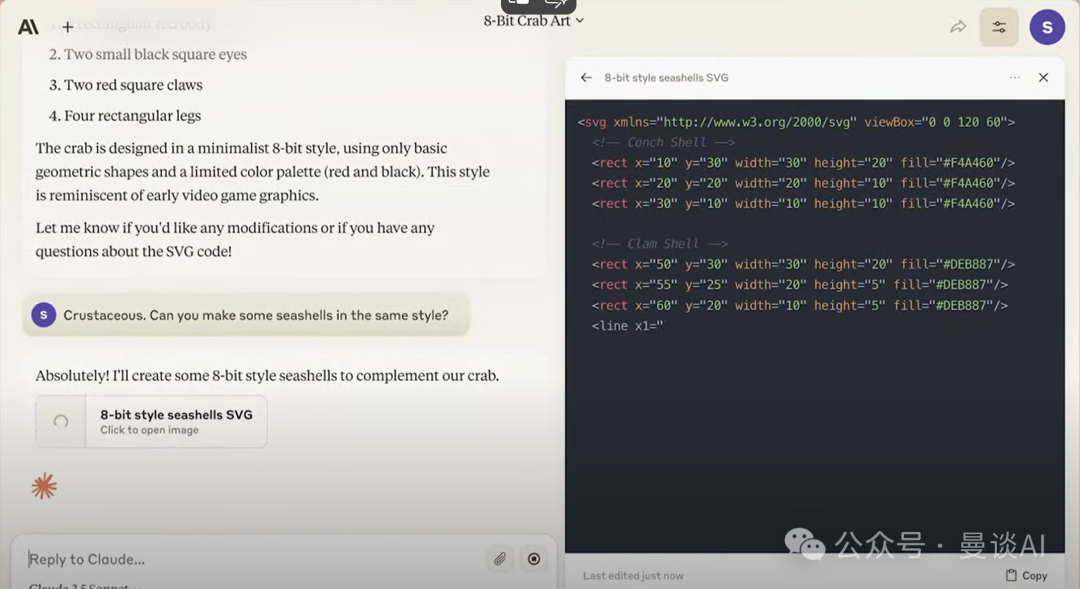Open artifact three-dot more options
Viewport: 1080px width, 589px height.
tap(1015, 78)
